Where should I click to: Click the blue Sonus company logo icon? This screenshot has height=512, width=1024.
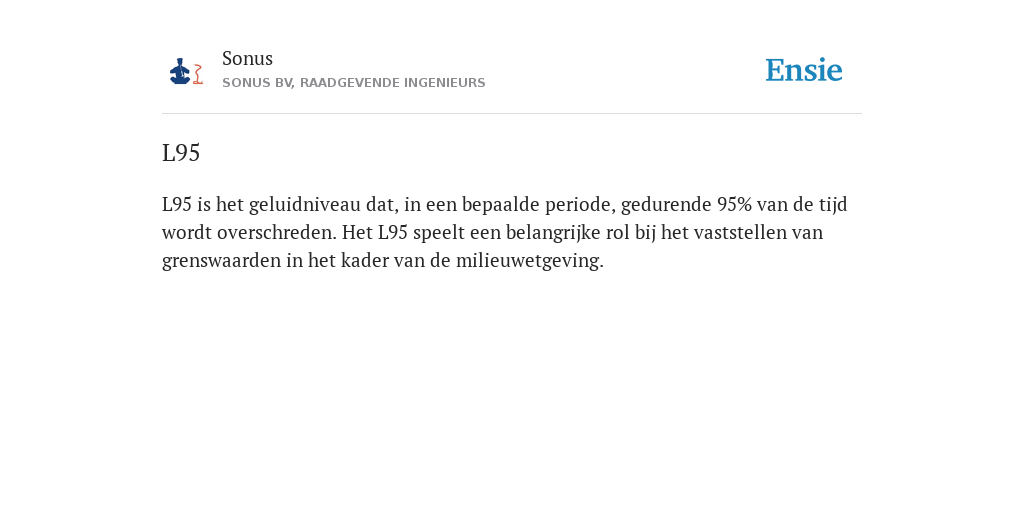pyautogui.click(x=180, y=71)
